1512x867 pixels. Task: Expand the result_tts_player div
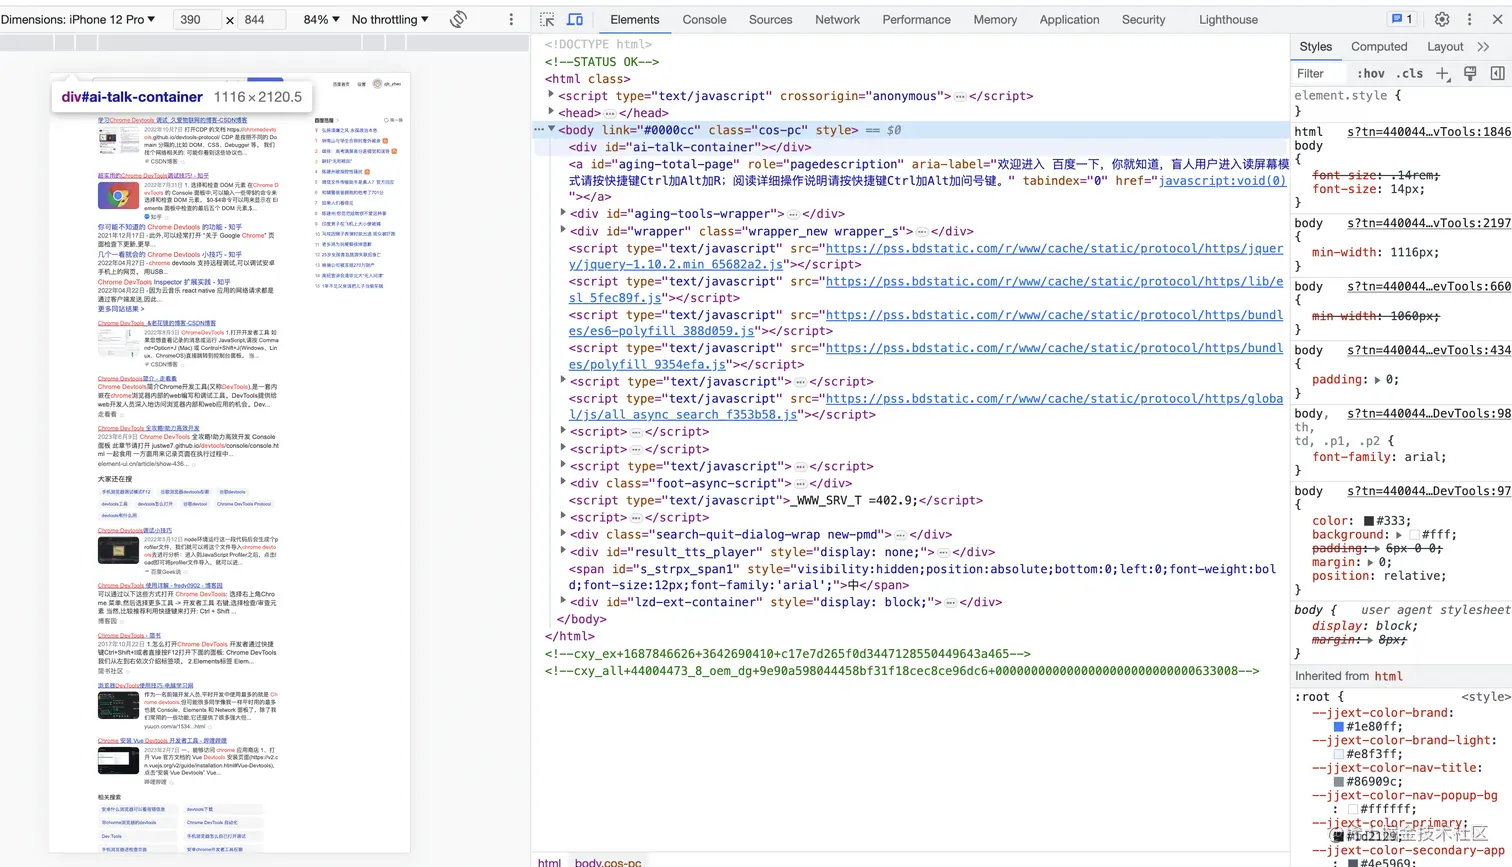(563, 551)
